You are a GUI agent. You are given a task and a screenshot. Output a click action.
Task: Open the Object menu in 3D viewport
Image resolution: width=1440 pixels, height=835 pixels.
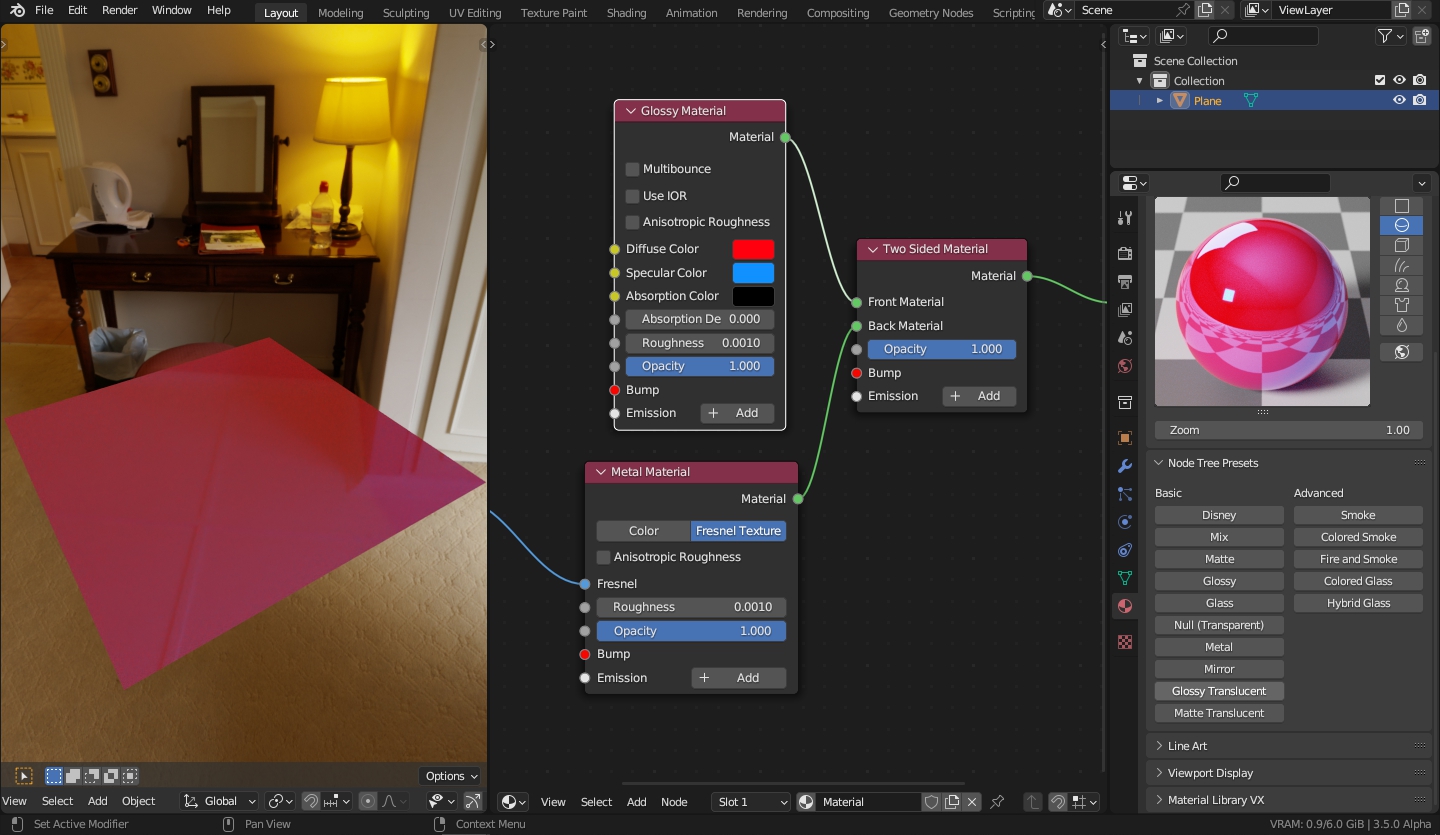138,801
